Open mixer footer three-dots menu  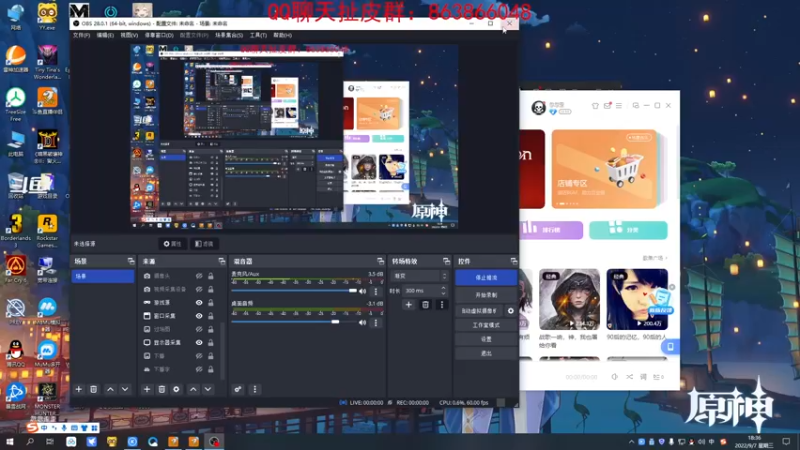(x=255, y=389)
